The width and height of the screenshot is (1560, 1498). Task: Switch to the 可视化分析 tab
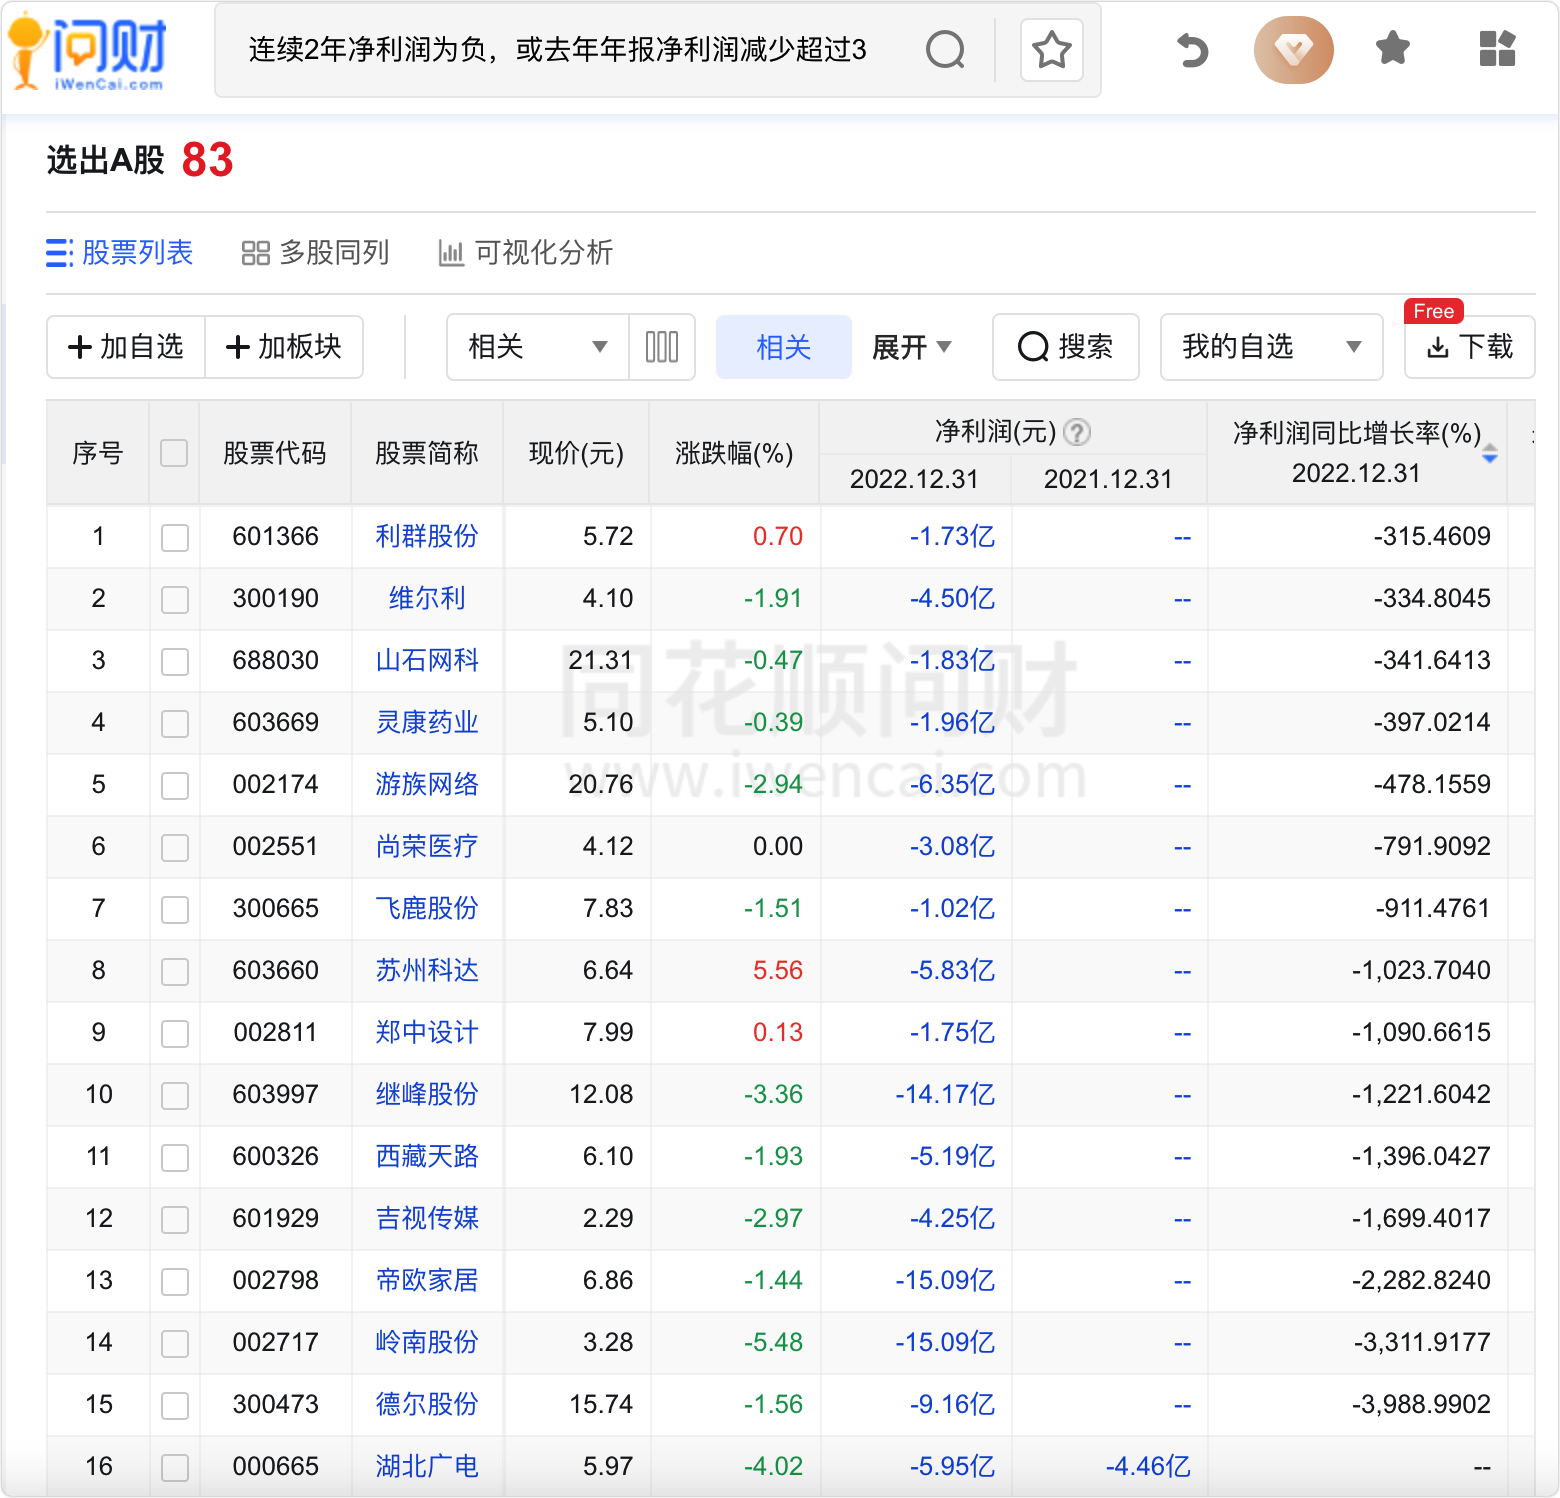pos(526,253)
